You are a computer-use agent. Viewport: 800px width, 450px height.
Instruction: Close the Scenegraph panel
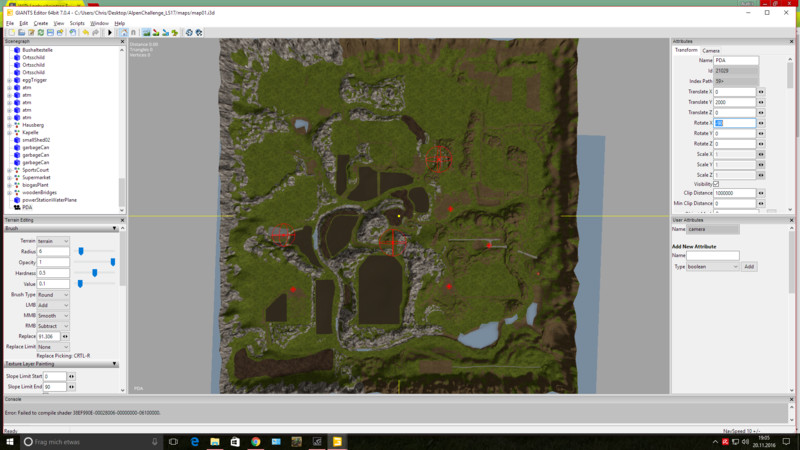coord(122,41)
